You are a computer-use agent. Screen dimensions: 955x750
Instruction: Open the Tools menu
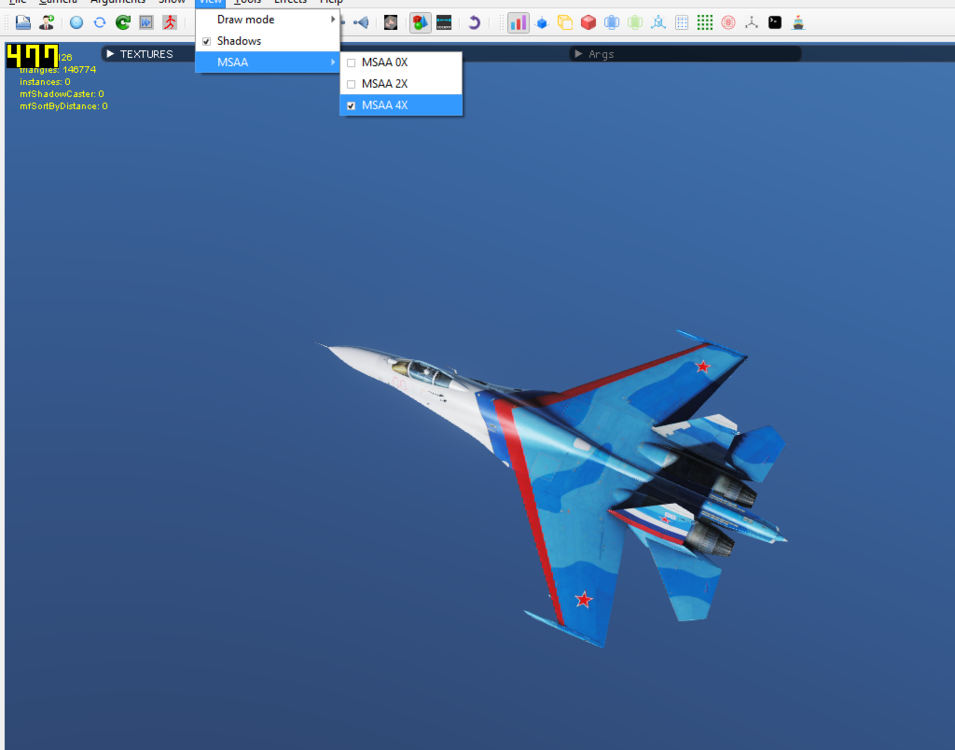tap(247, 2)
